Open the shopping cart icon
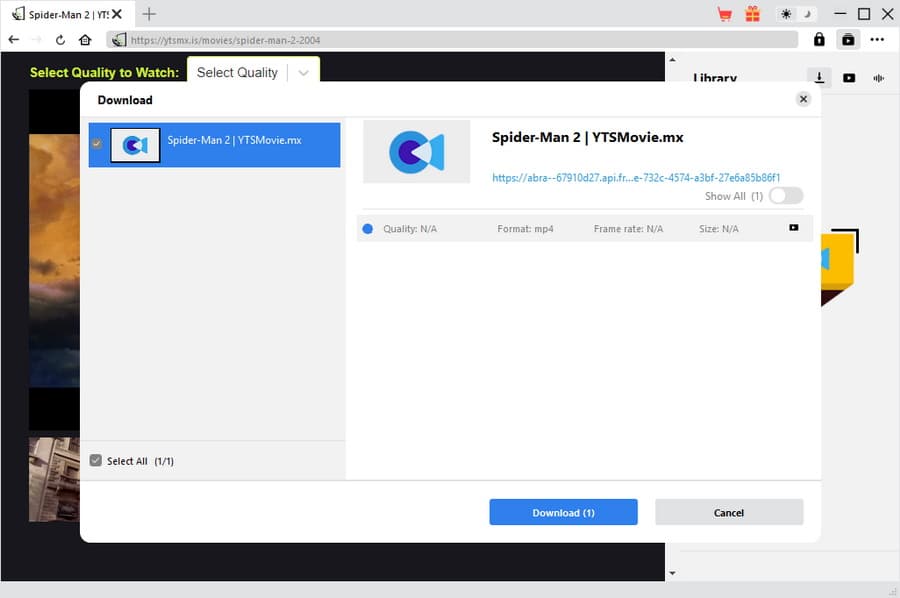The height and width of the screenshot is (598, 900). (725, 14)
